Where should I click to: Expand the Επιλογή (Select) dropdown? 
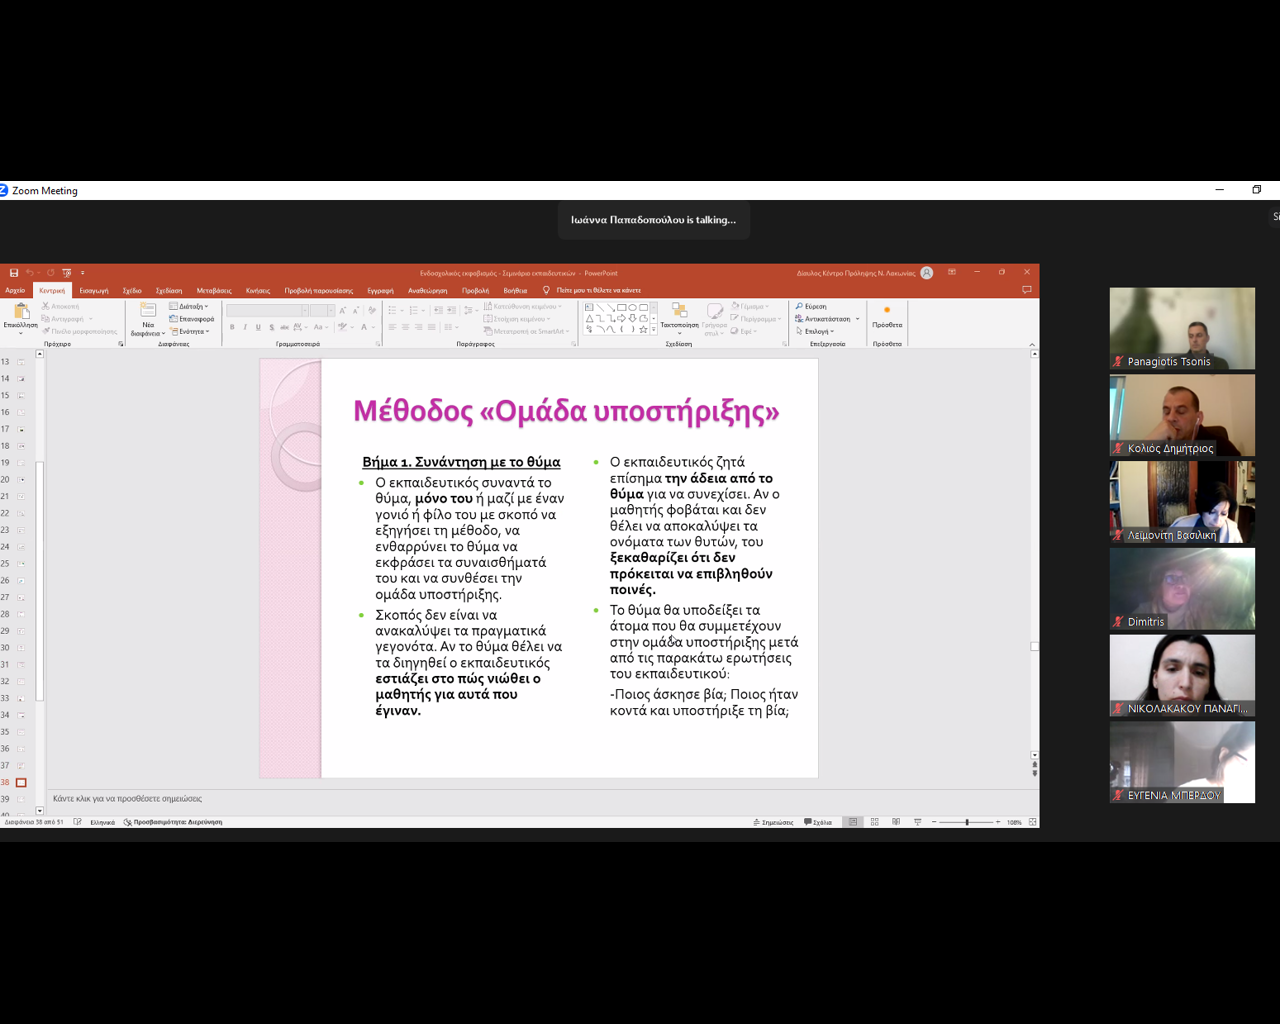(x=816, y=331)
